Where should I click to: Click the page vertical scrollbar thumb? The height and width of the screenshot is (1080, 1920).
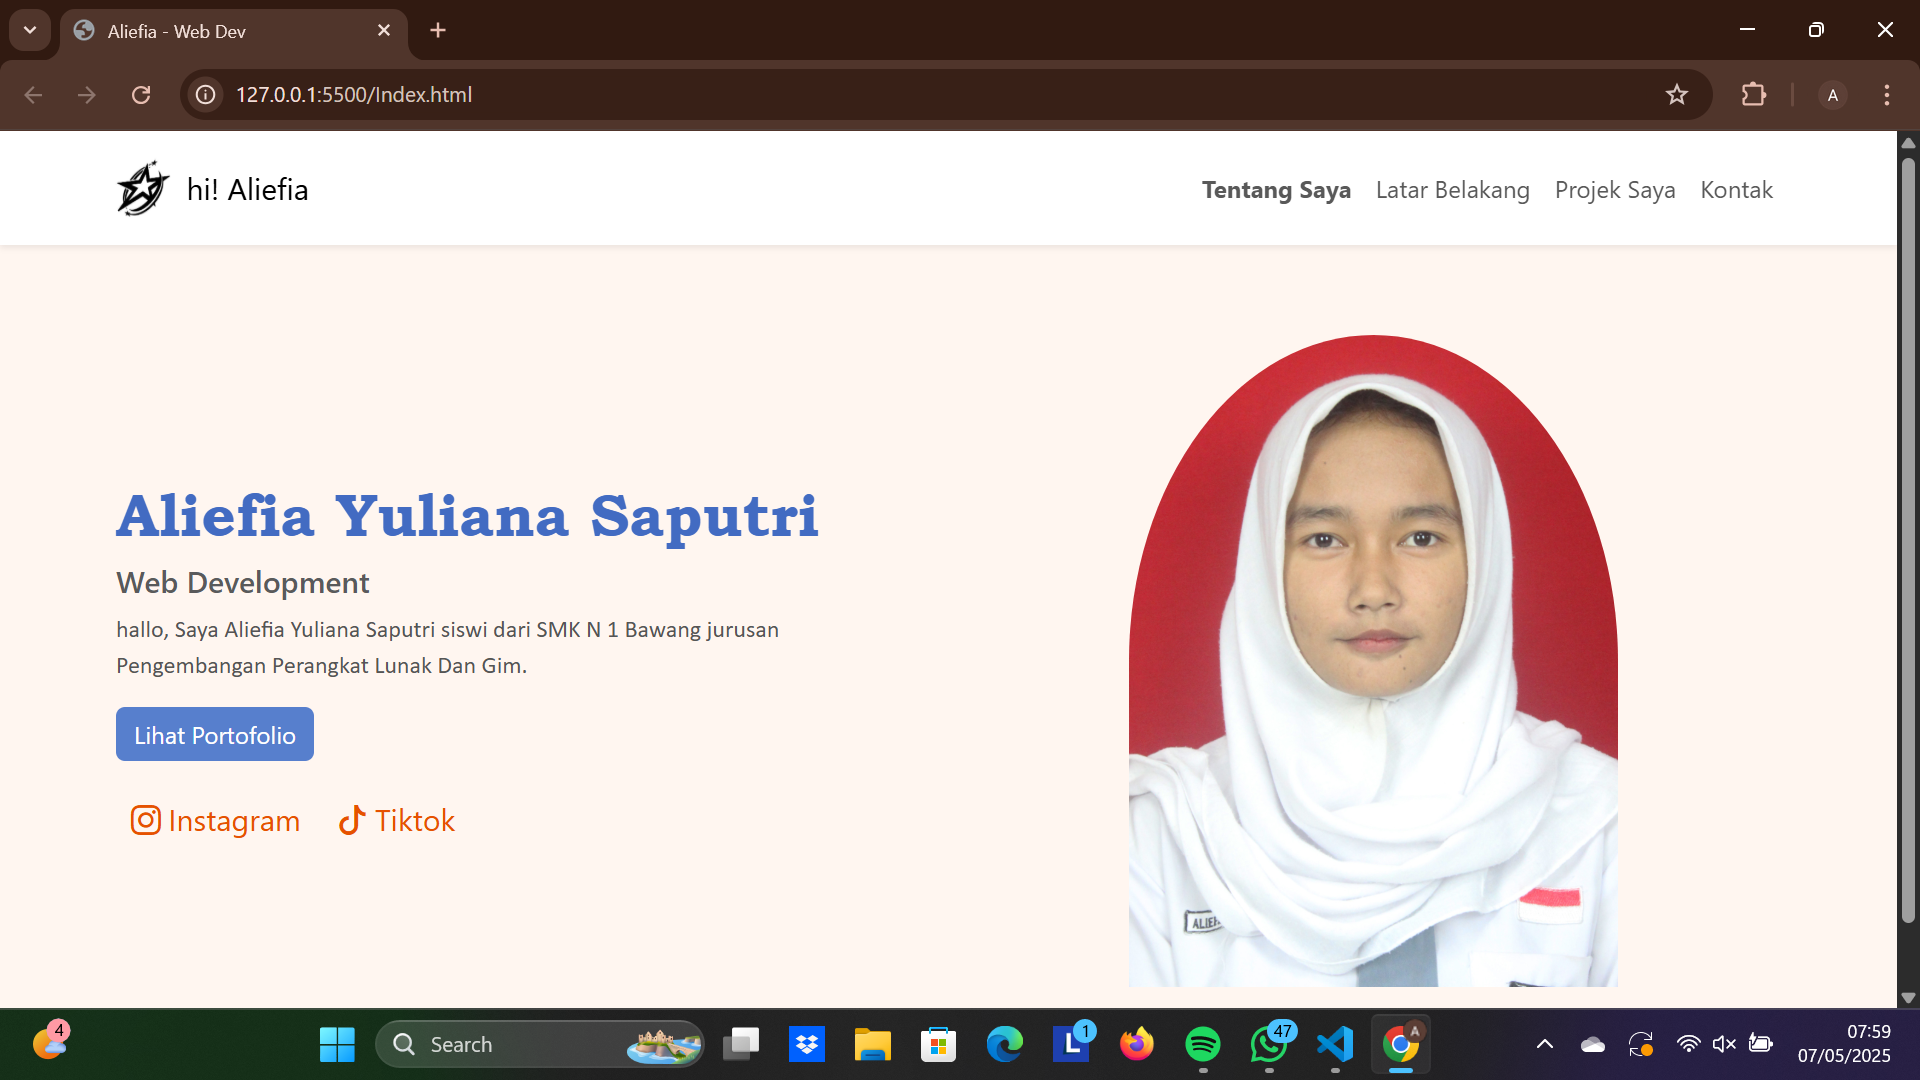[1908, 540]
